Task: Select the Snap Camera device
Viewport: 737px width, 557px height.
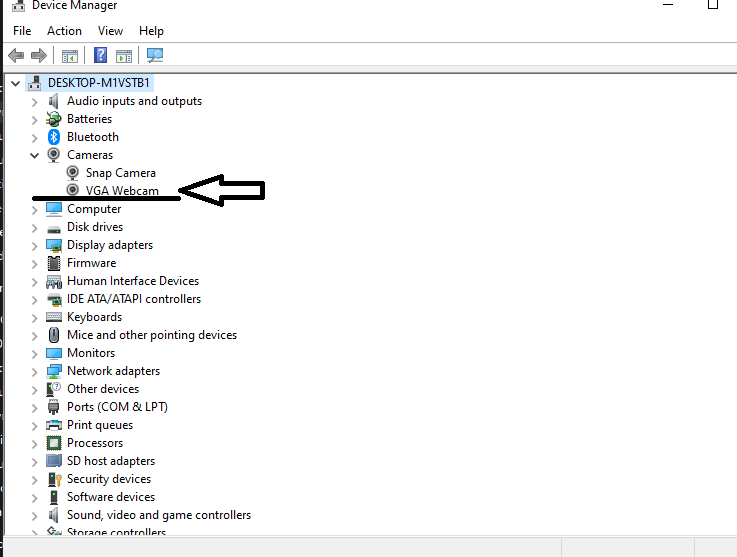Action: click(121, 173)
